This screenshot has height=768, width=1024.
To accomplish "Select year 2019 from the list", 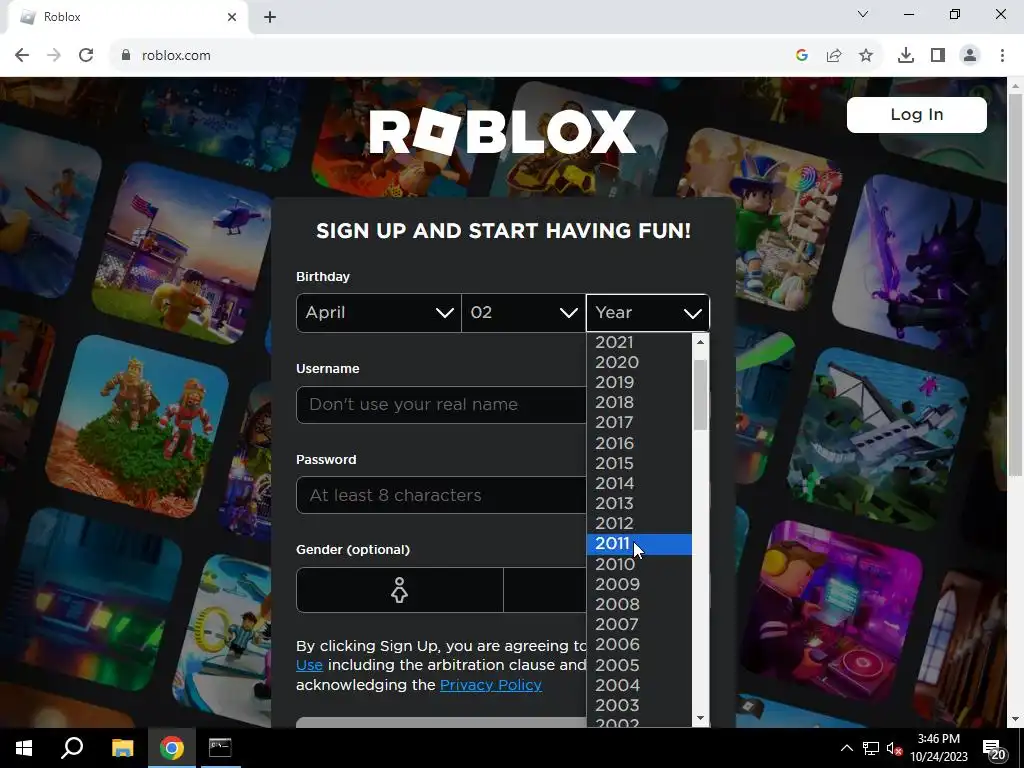I will (639, 382).
